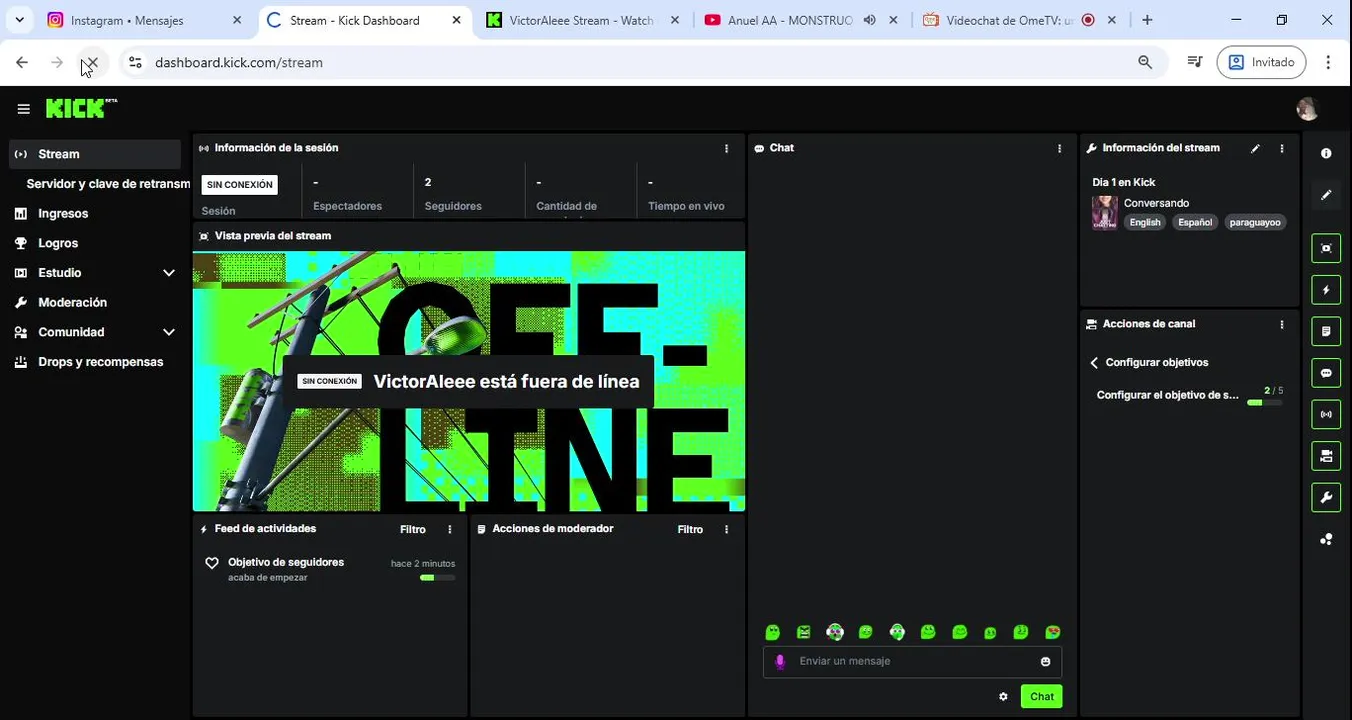Open the Filtro in the Feed de actividades
Screen dimensions: 1352x720
[x=413, y=529]
